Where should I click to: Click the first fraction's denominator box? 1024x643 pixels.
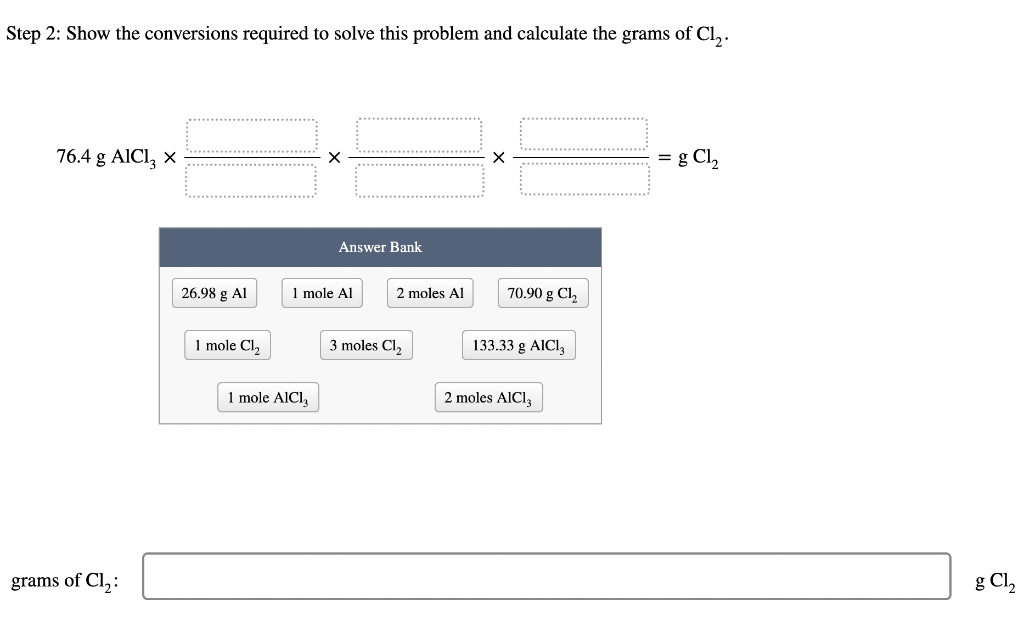click(x=251, y=182)
